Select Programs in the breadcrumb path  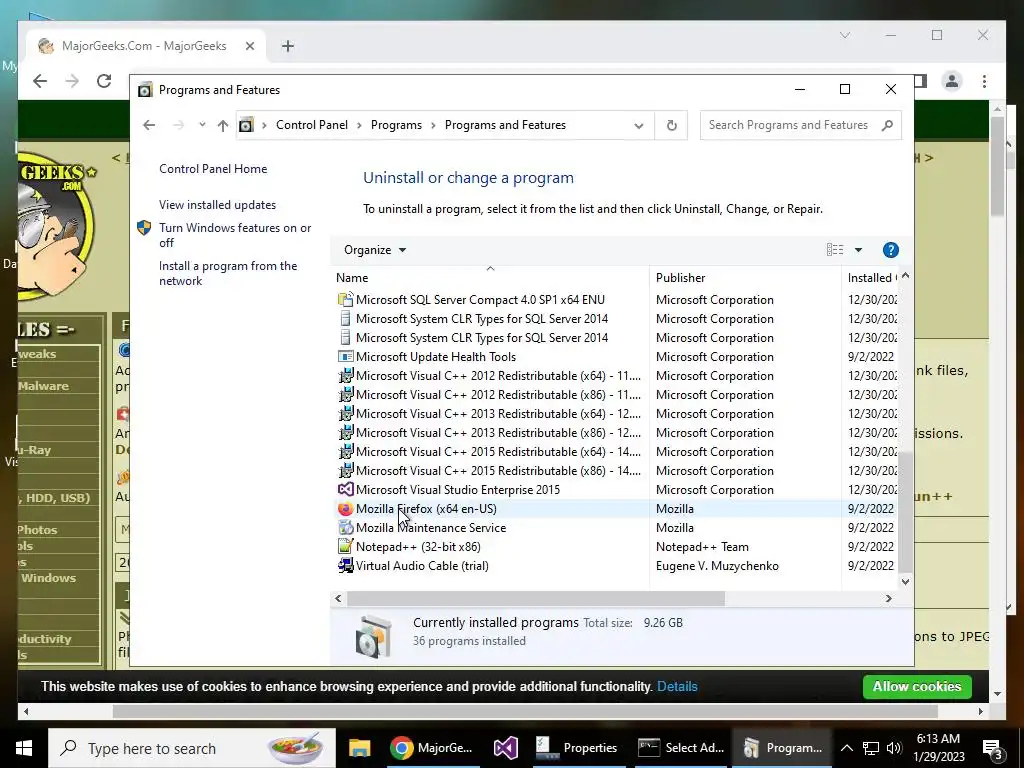396,125
